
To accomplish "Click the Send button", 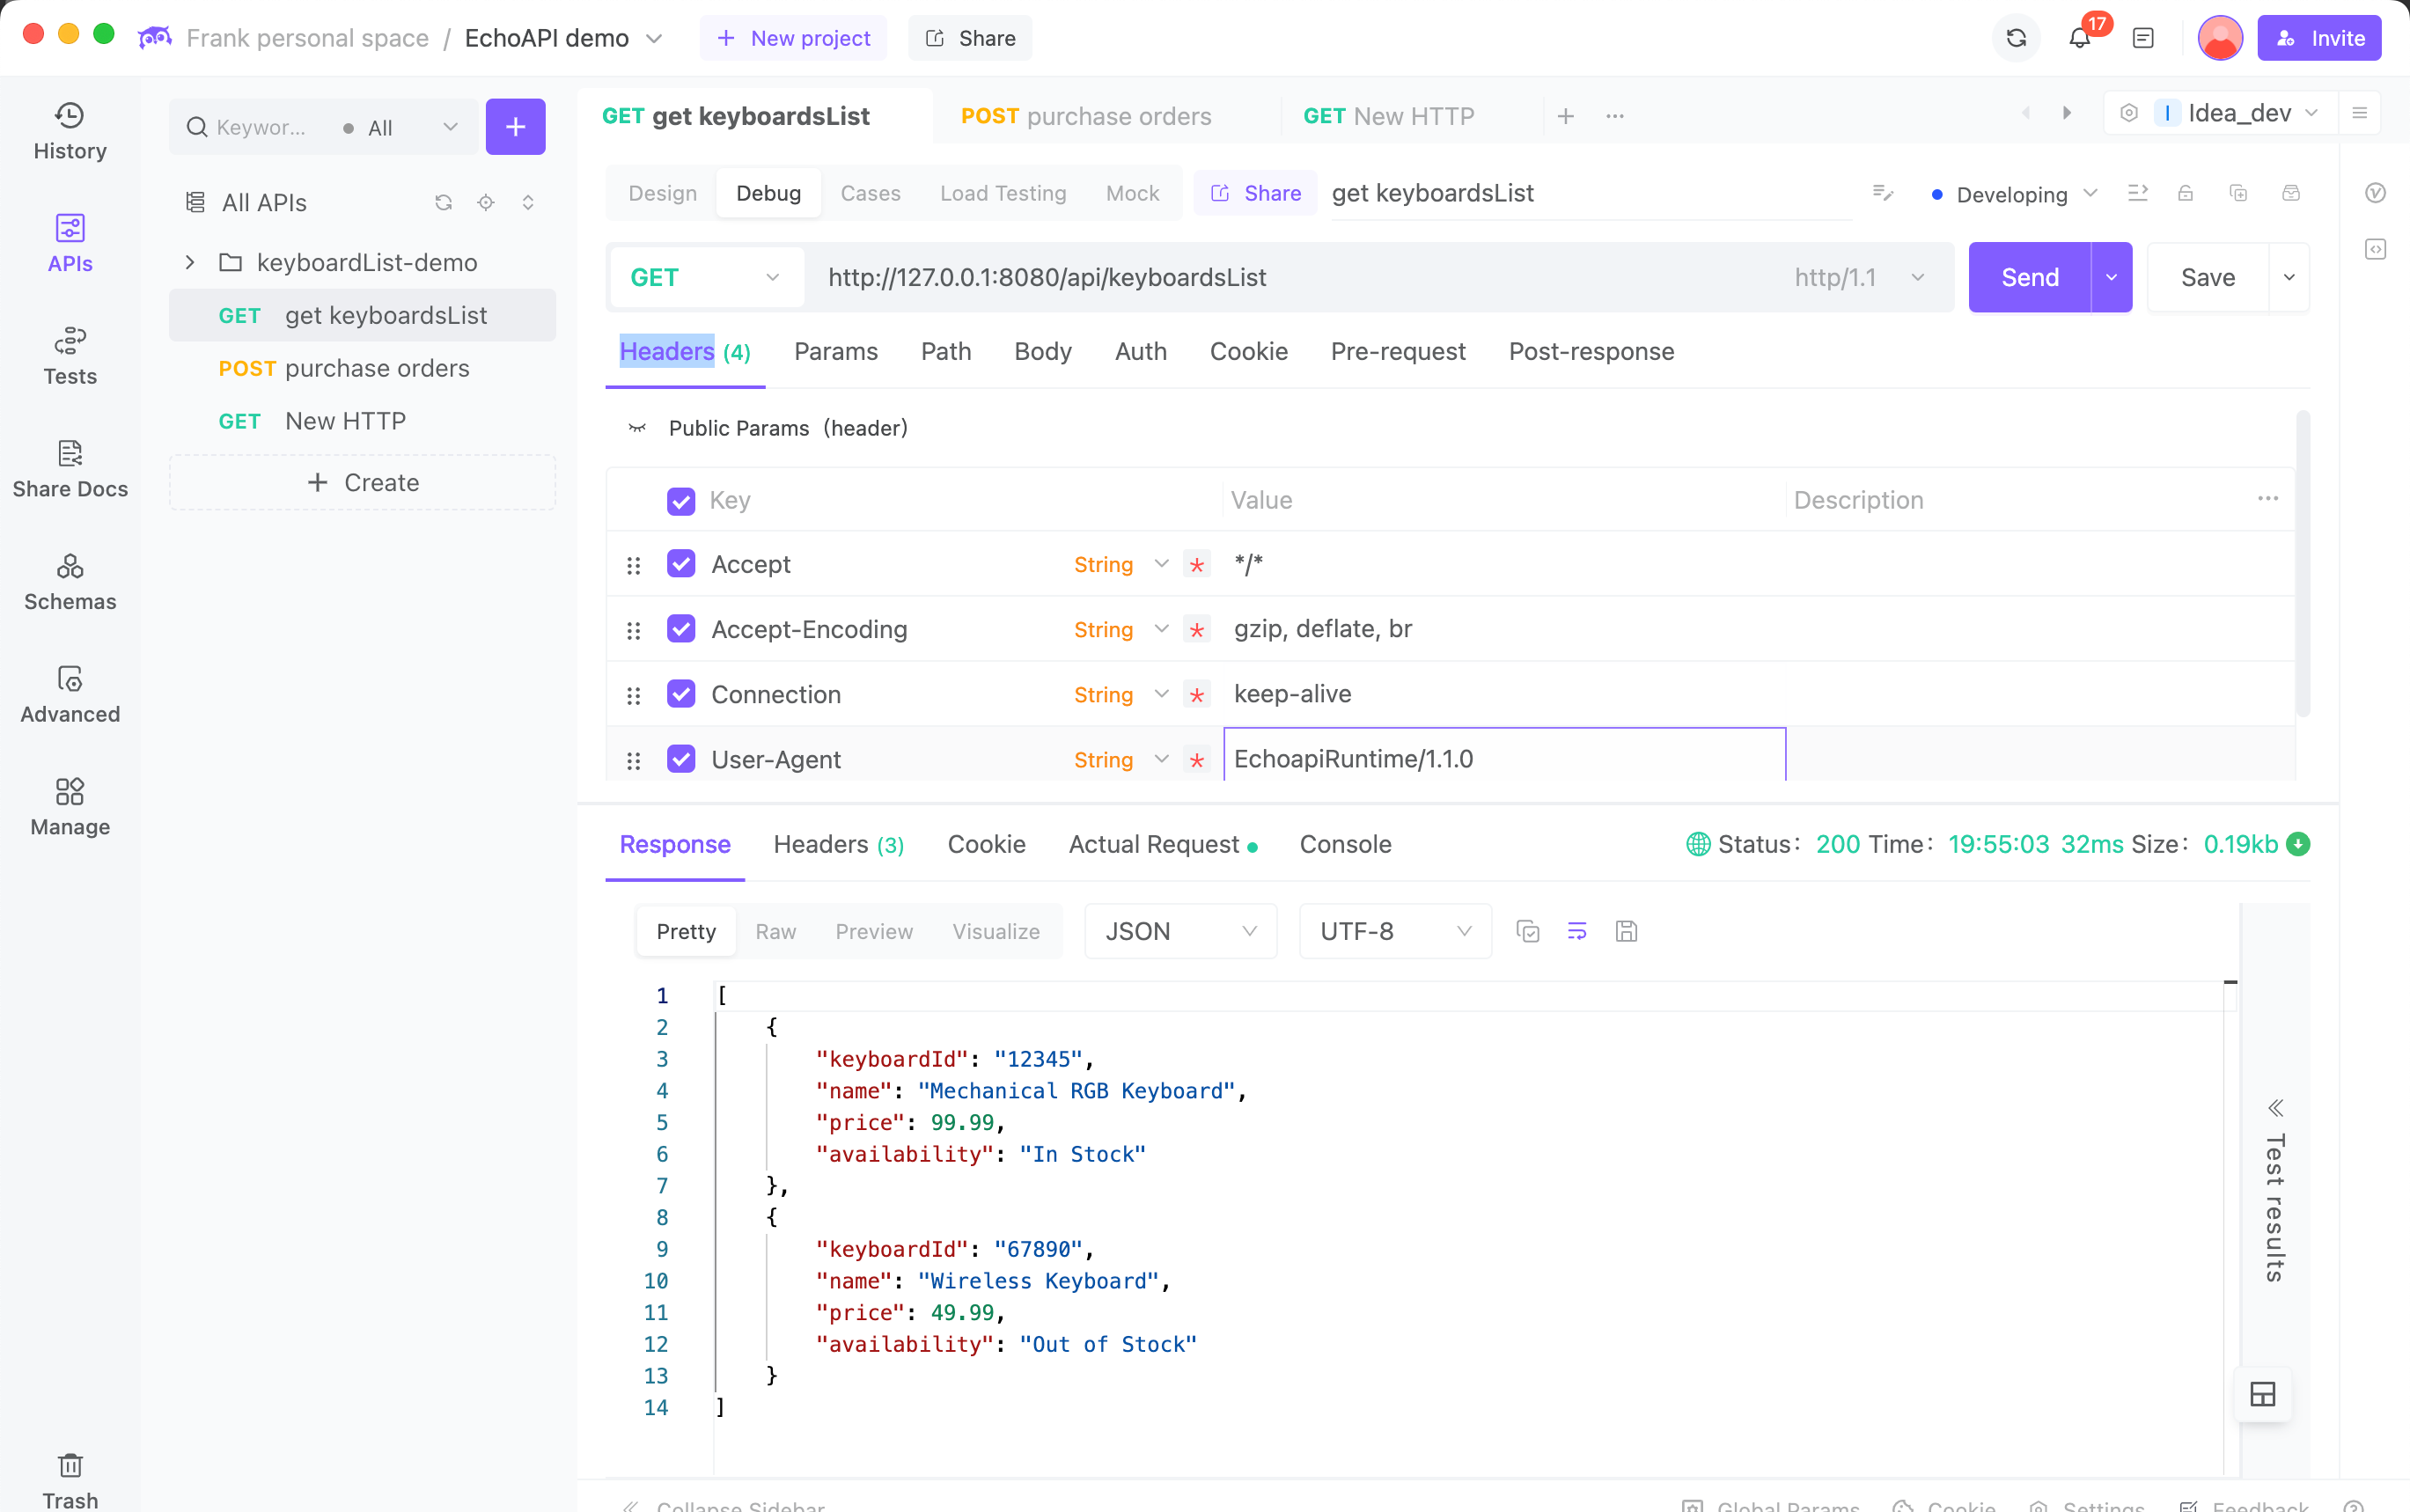I will coord(2029,277).
